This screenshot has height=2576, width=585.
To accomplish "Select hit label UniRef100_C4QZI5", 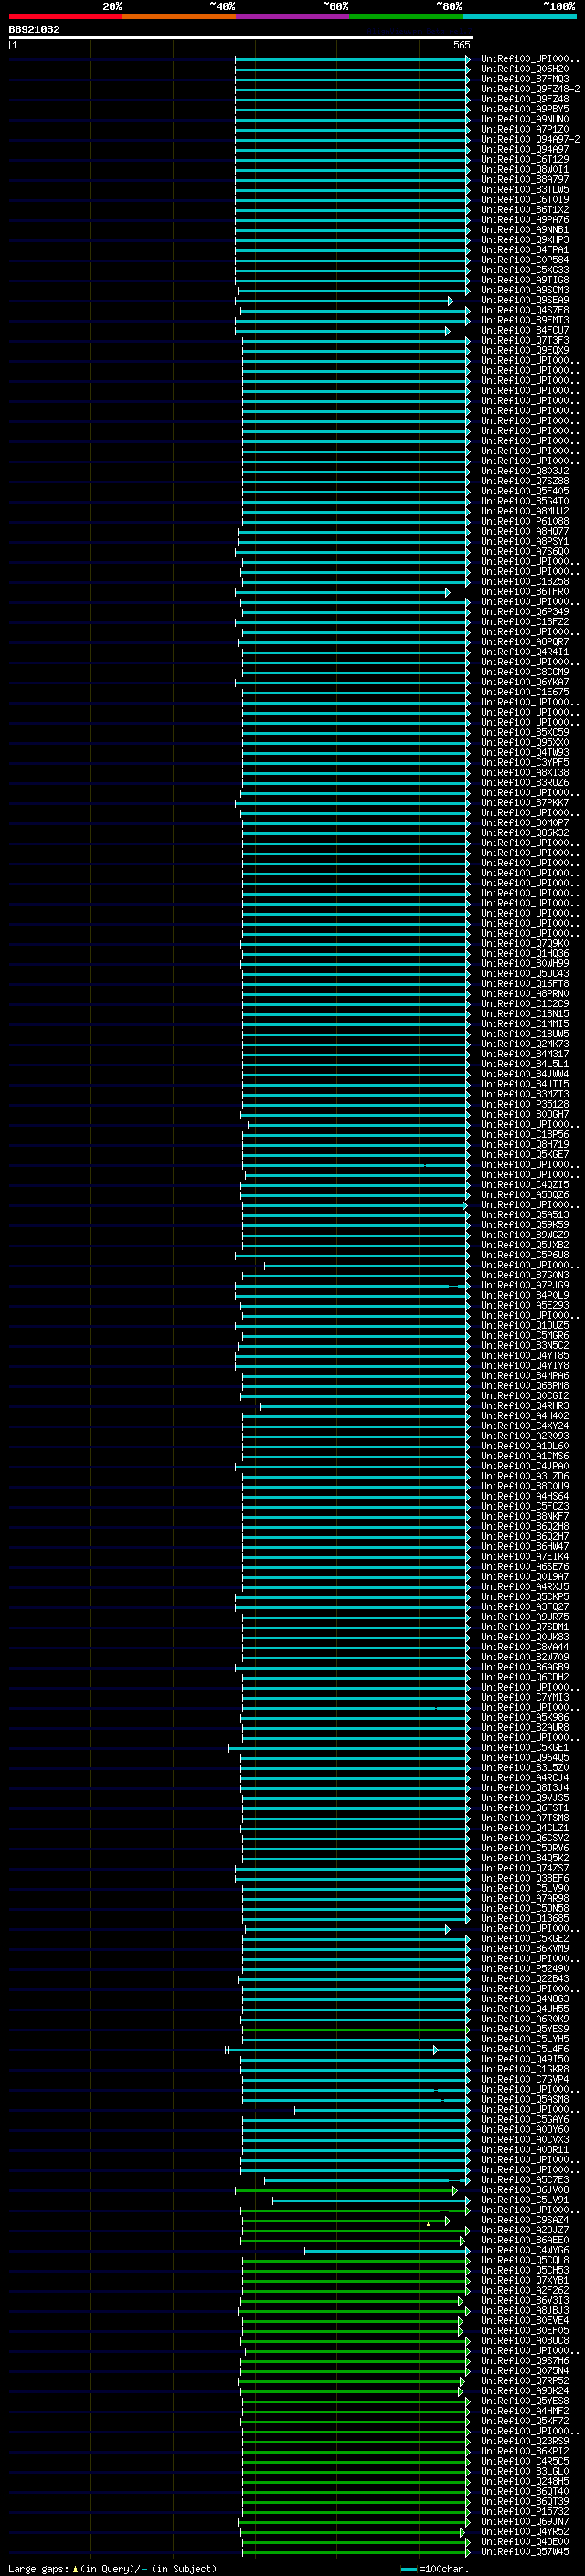I will 524,1184.
